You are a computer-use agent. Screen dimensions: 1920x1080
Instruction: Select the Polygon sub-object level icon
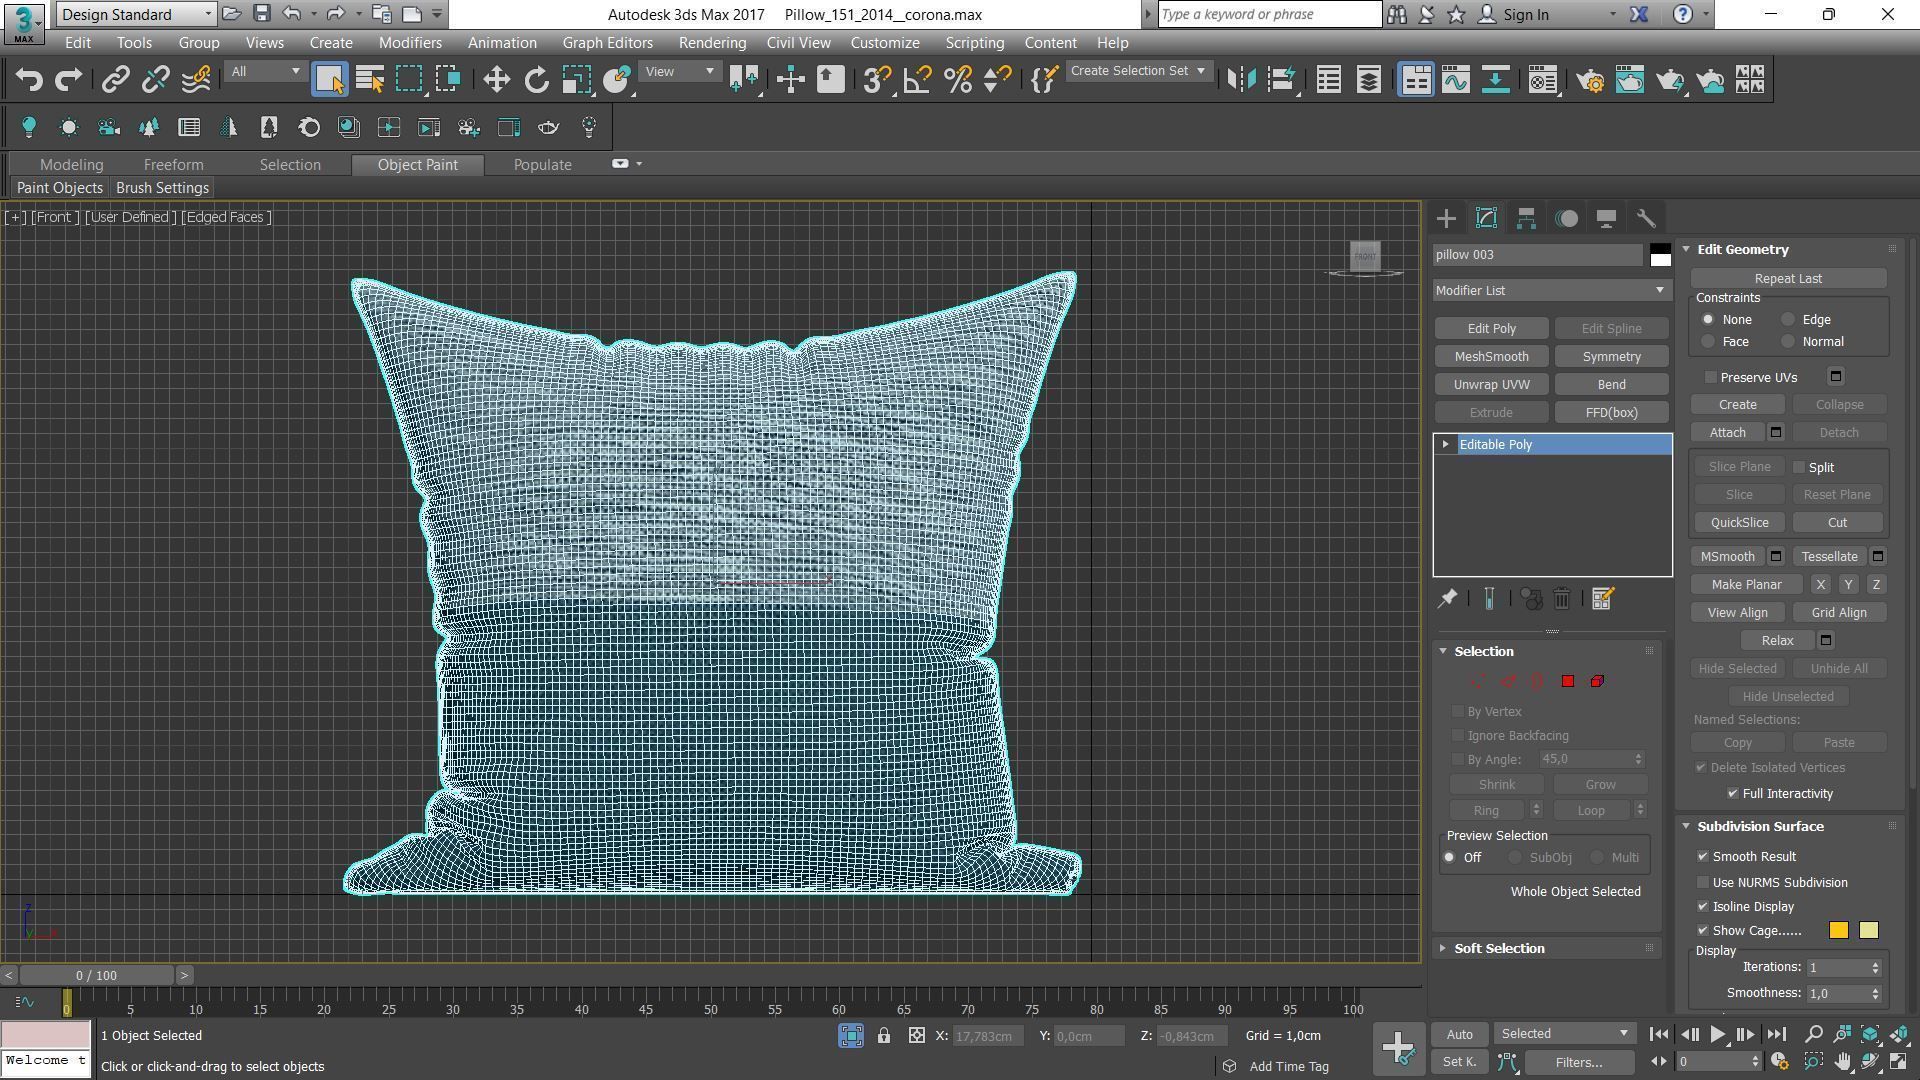point(1567,681)
